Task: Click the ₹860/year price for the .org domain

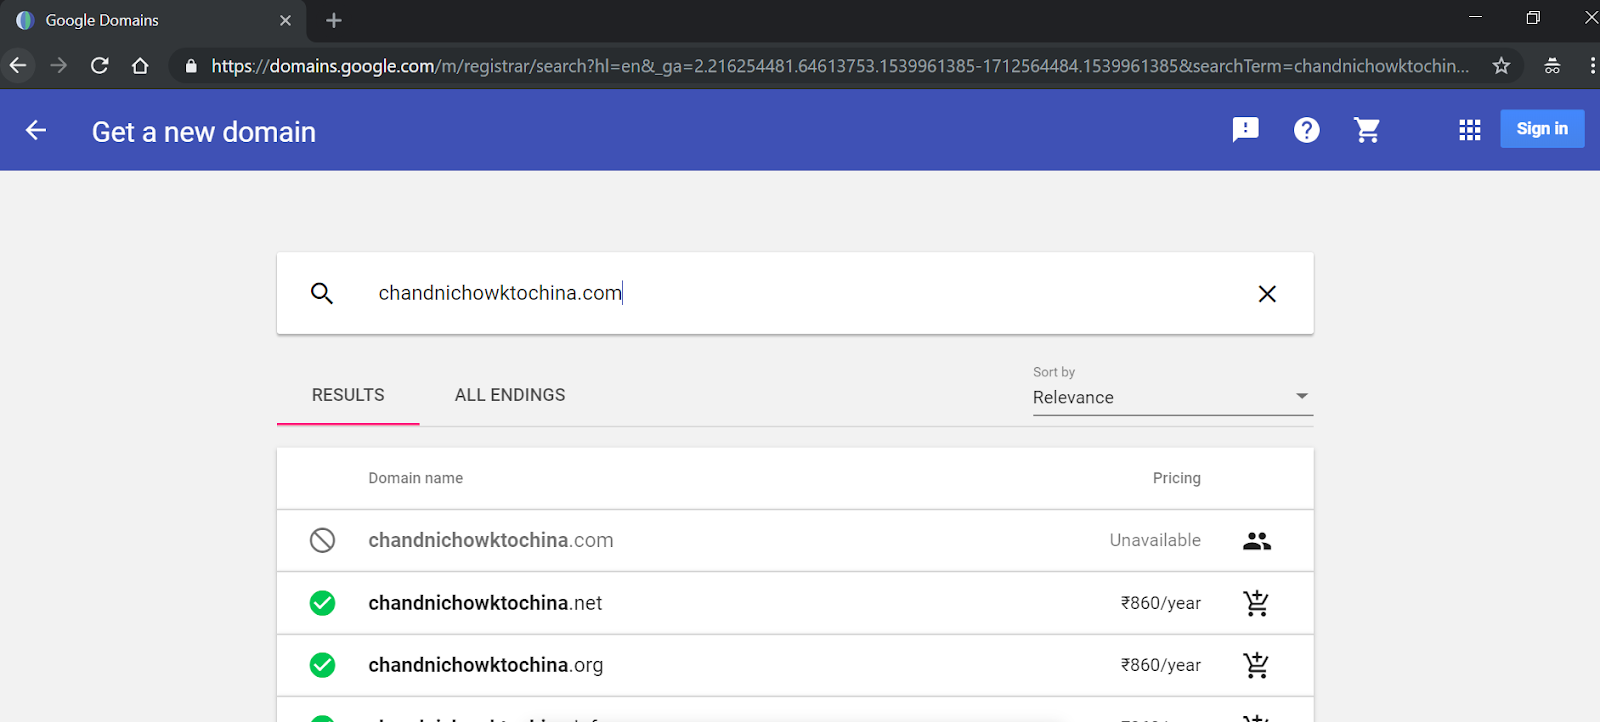Action: (1160, 665)
